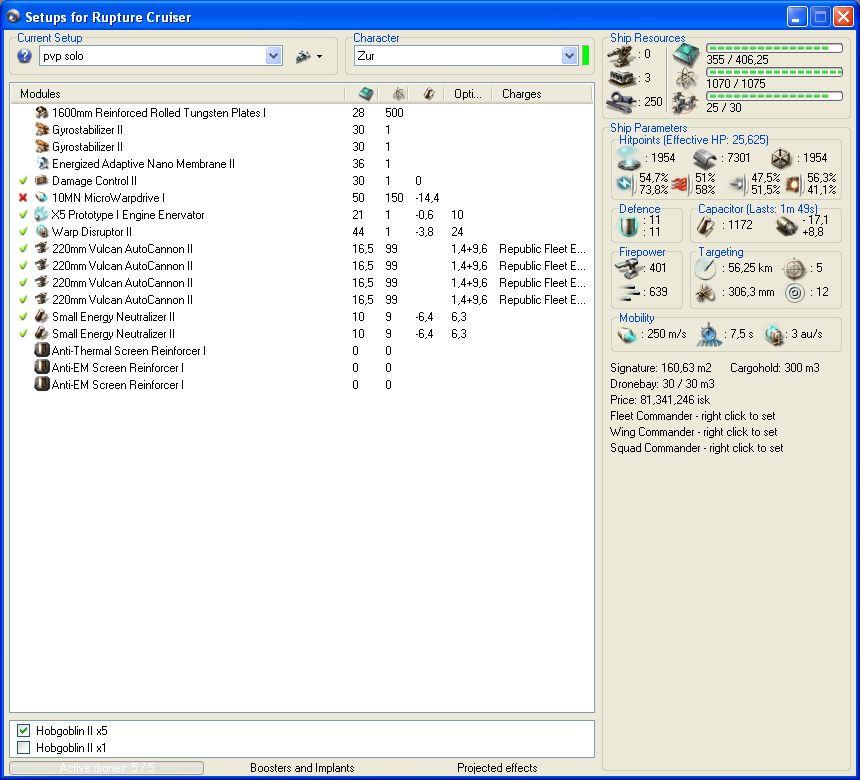
Task: Click the Warp Disruptor II module icon
Action: pyautogui.click(x=42, y=231)
